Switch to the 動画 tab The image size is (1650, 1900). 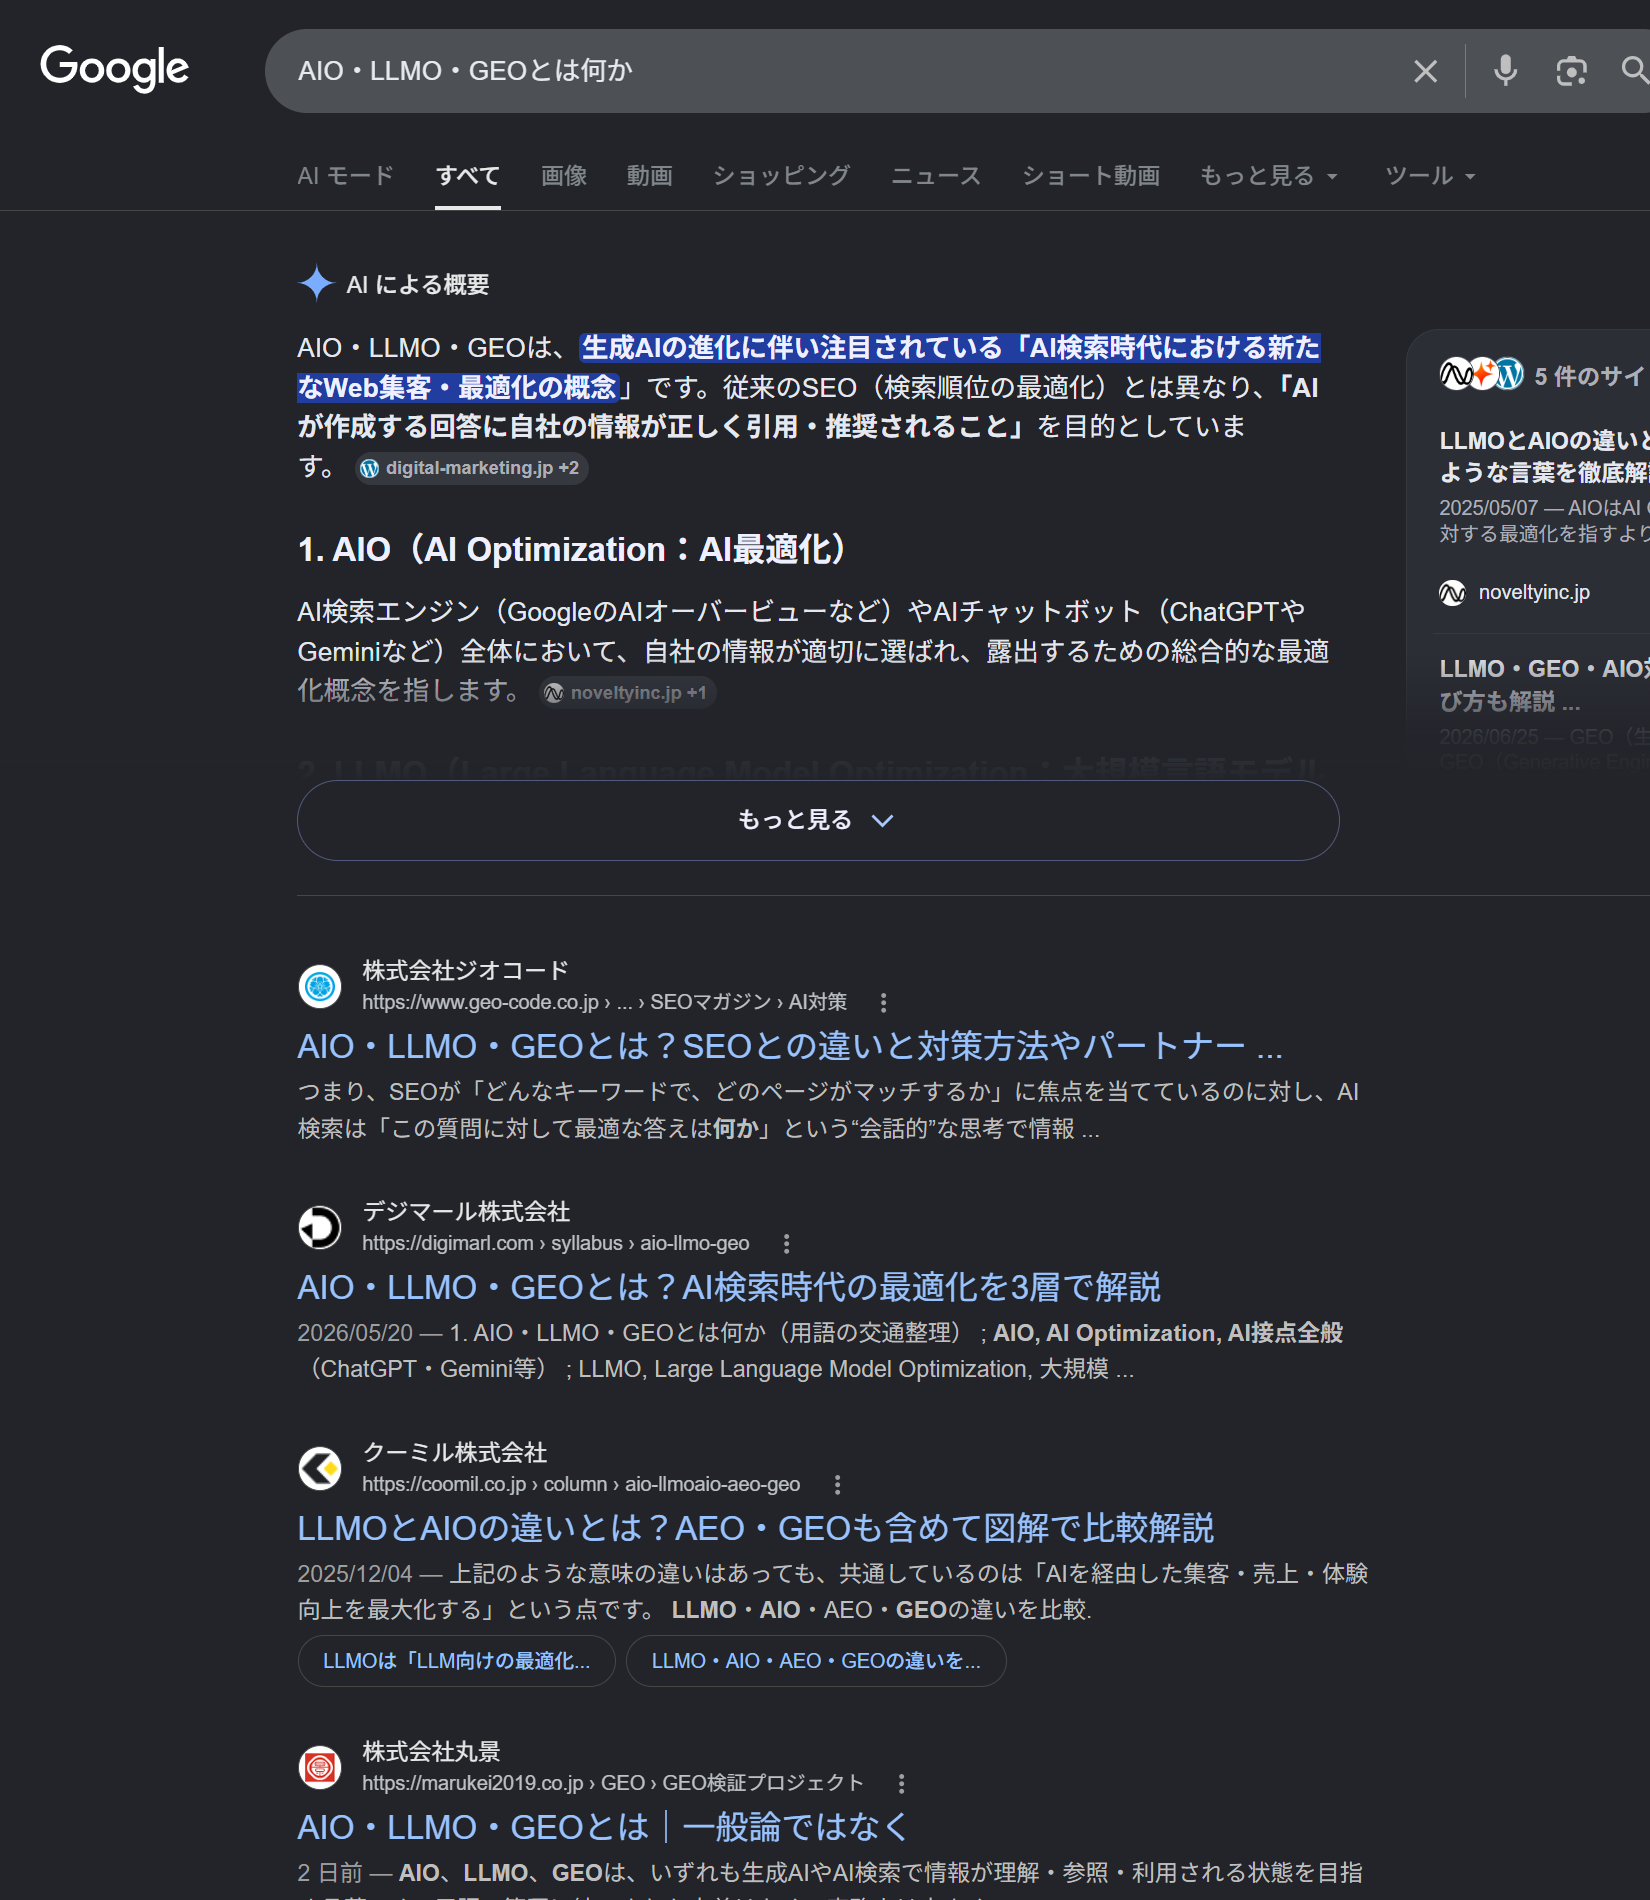(x=650, y=176)
